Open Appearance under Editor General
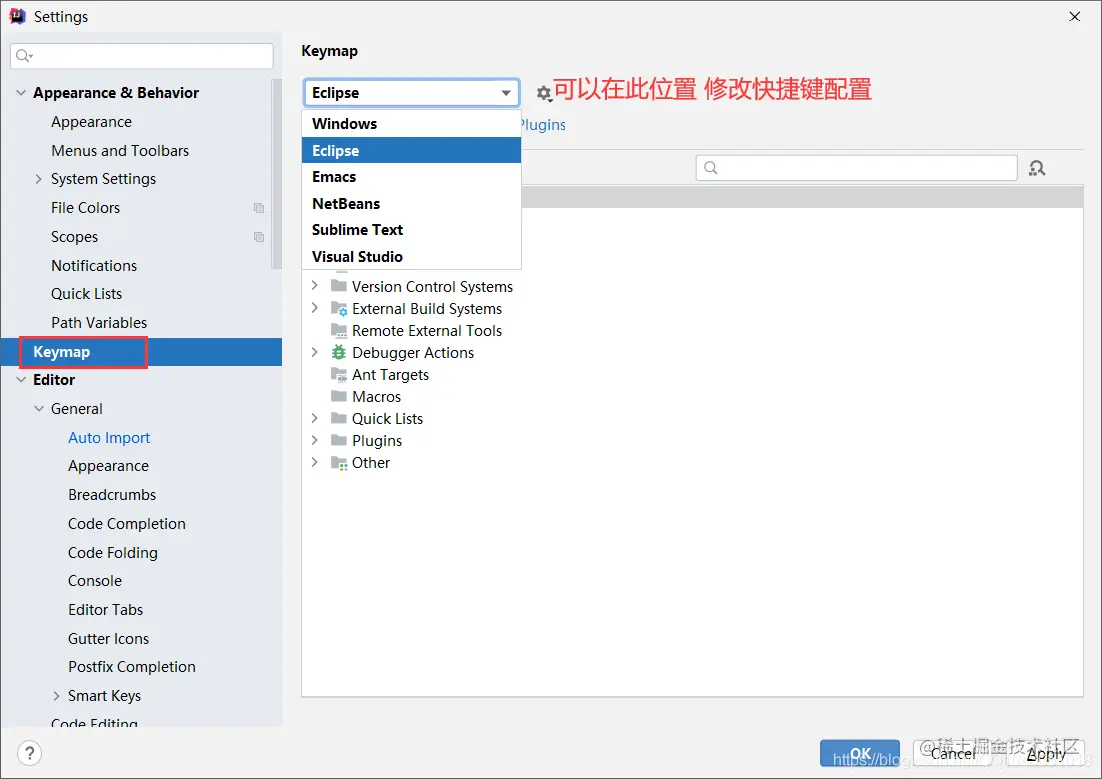 point(108,466)
